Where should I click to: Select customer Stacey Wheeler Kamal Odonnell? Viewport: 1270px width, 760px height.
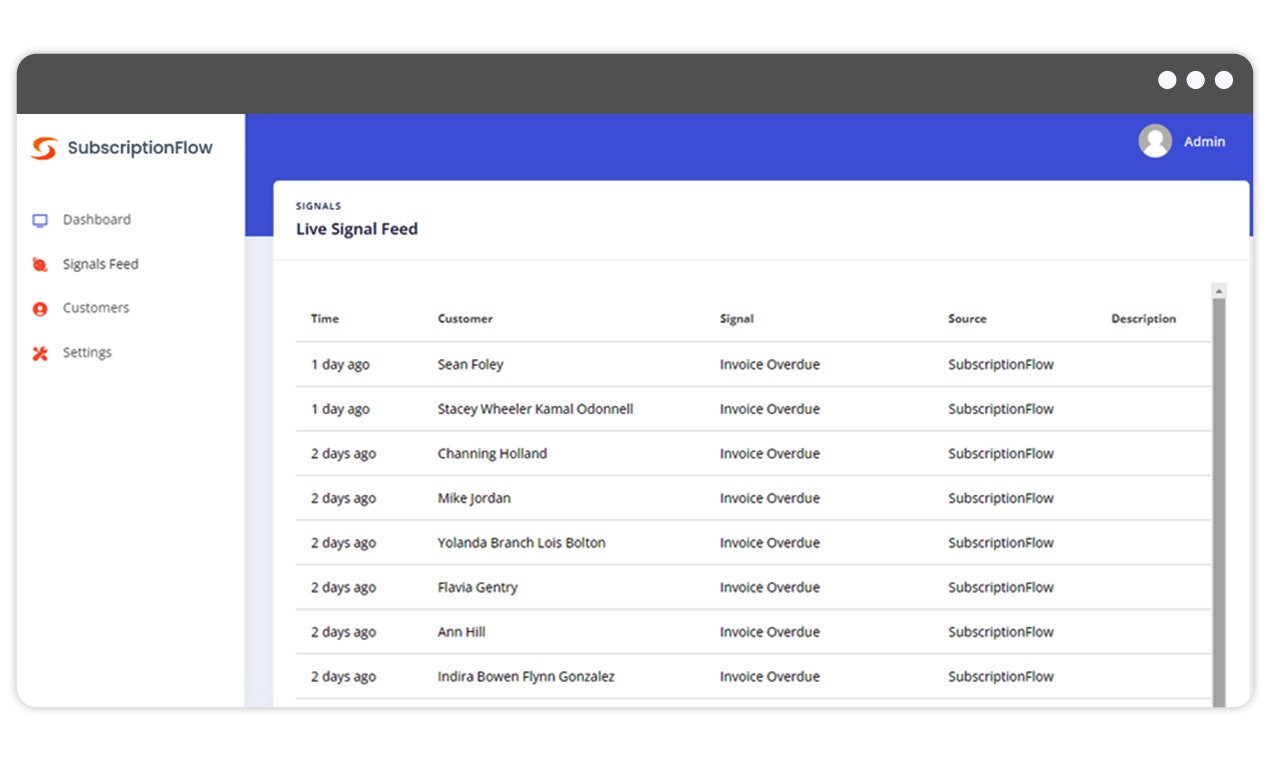click(x=536, y=409)
